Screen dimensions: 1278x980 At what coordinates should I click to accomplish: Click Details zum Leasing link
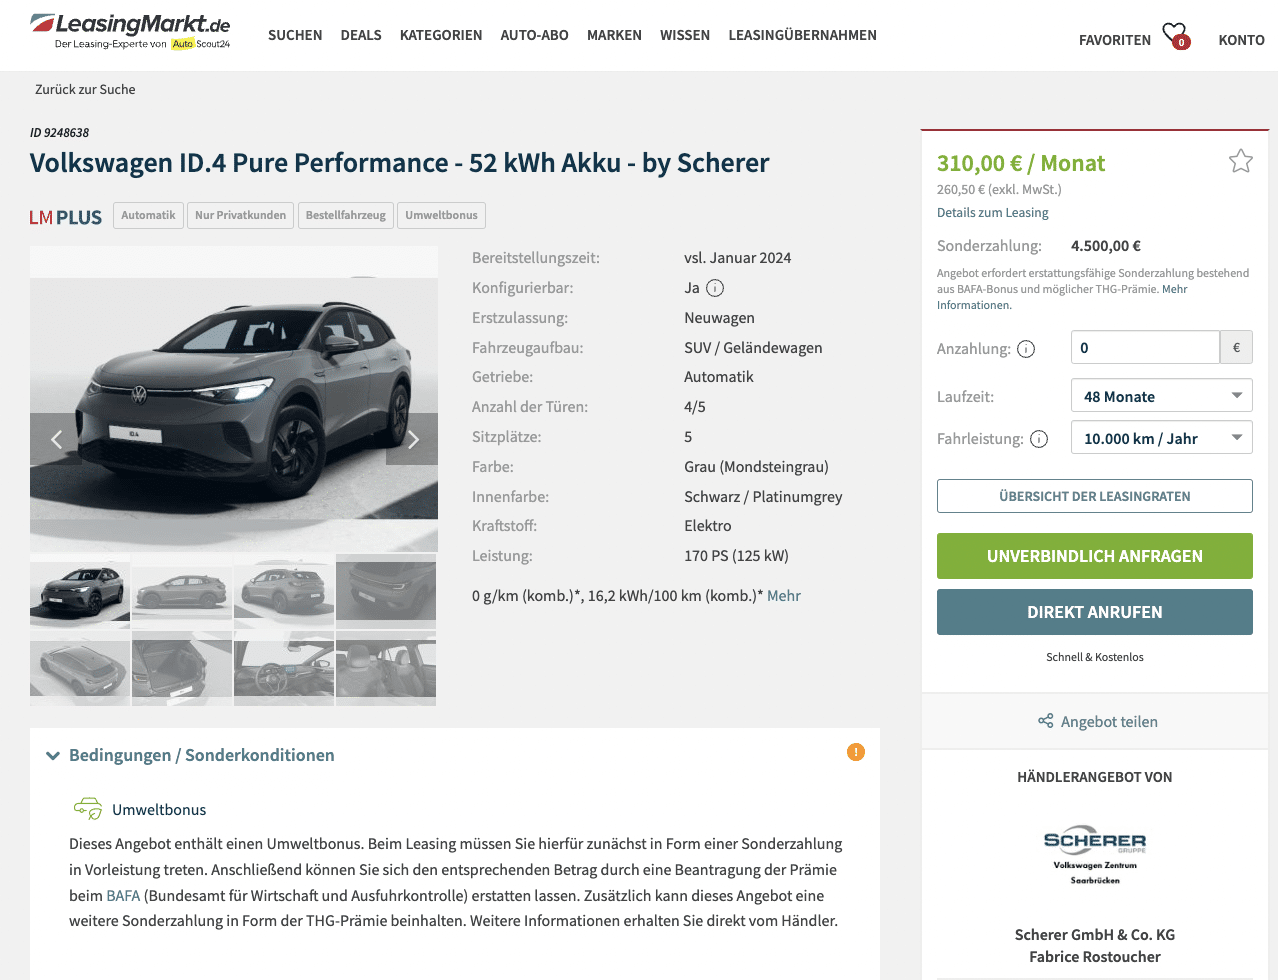pyautogui.click(x=992, y=212)
